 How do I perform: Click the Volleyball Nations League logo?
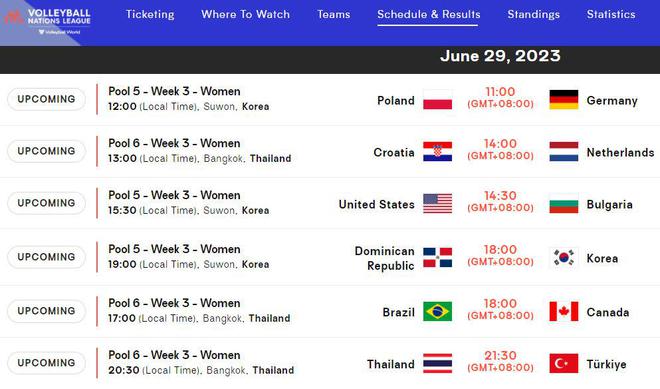click(x=48, y=21)
